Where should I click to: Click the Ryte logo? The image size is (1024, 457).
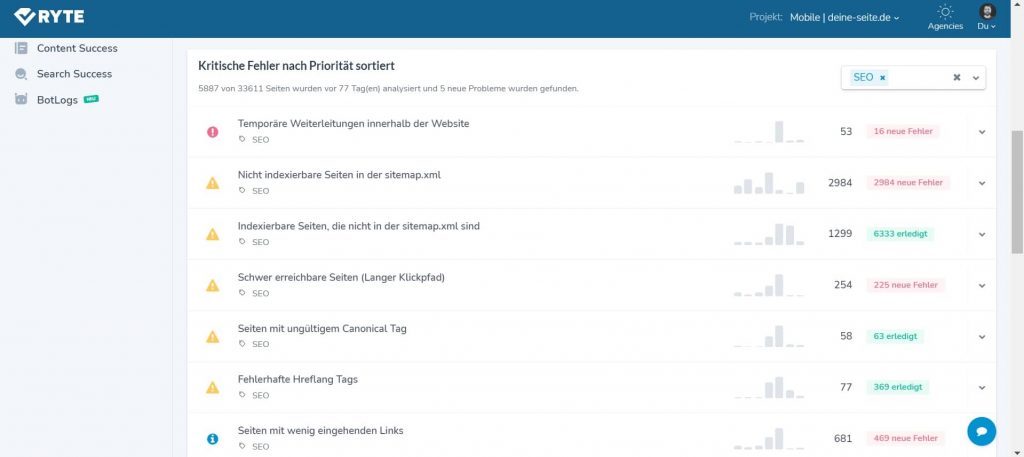pos(49,17)
